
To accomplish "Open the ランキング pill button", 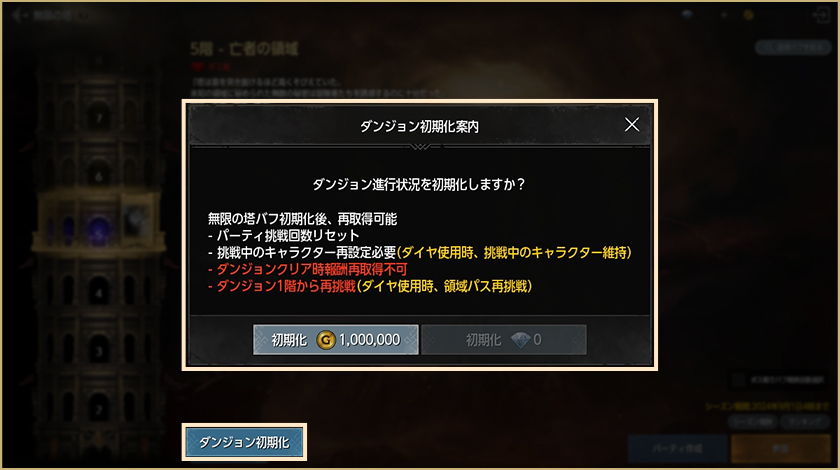I will tap(805, 422).
